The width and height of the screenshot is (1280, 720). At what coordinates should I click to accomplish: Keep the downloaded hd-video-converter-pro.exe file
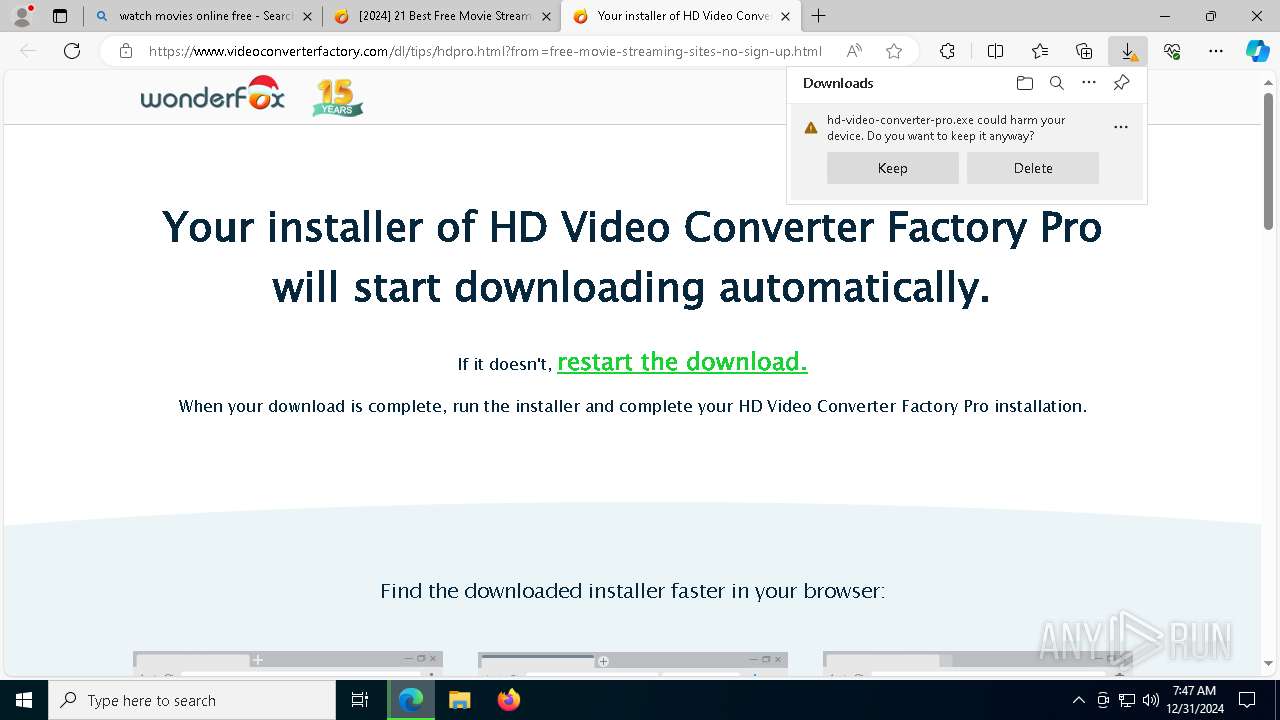[x=893, y=168]
